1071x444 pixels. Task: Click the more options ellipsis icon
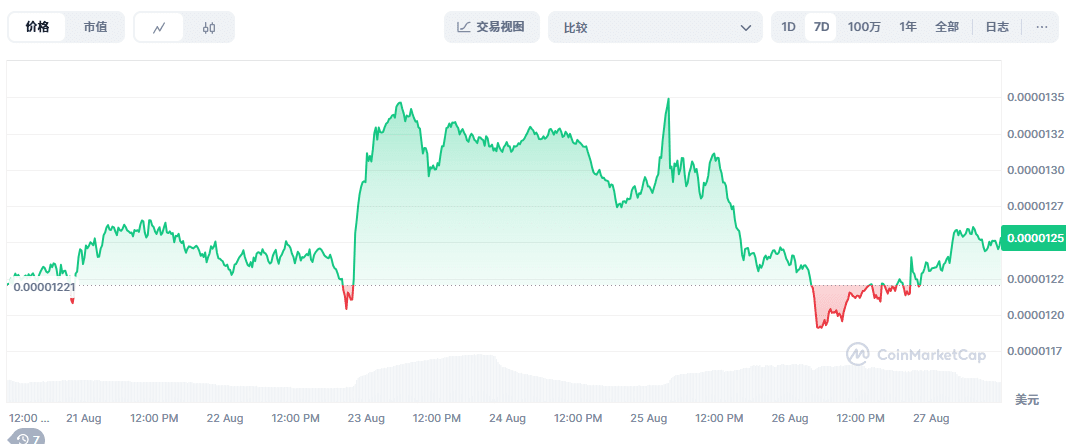click(1042, 27)
